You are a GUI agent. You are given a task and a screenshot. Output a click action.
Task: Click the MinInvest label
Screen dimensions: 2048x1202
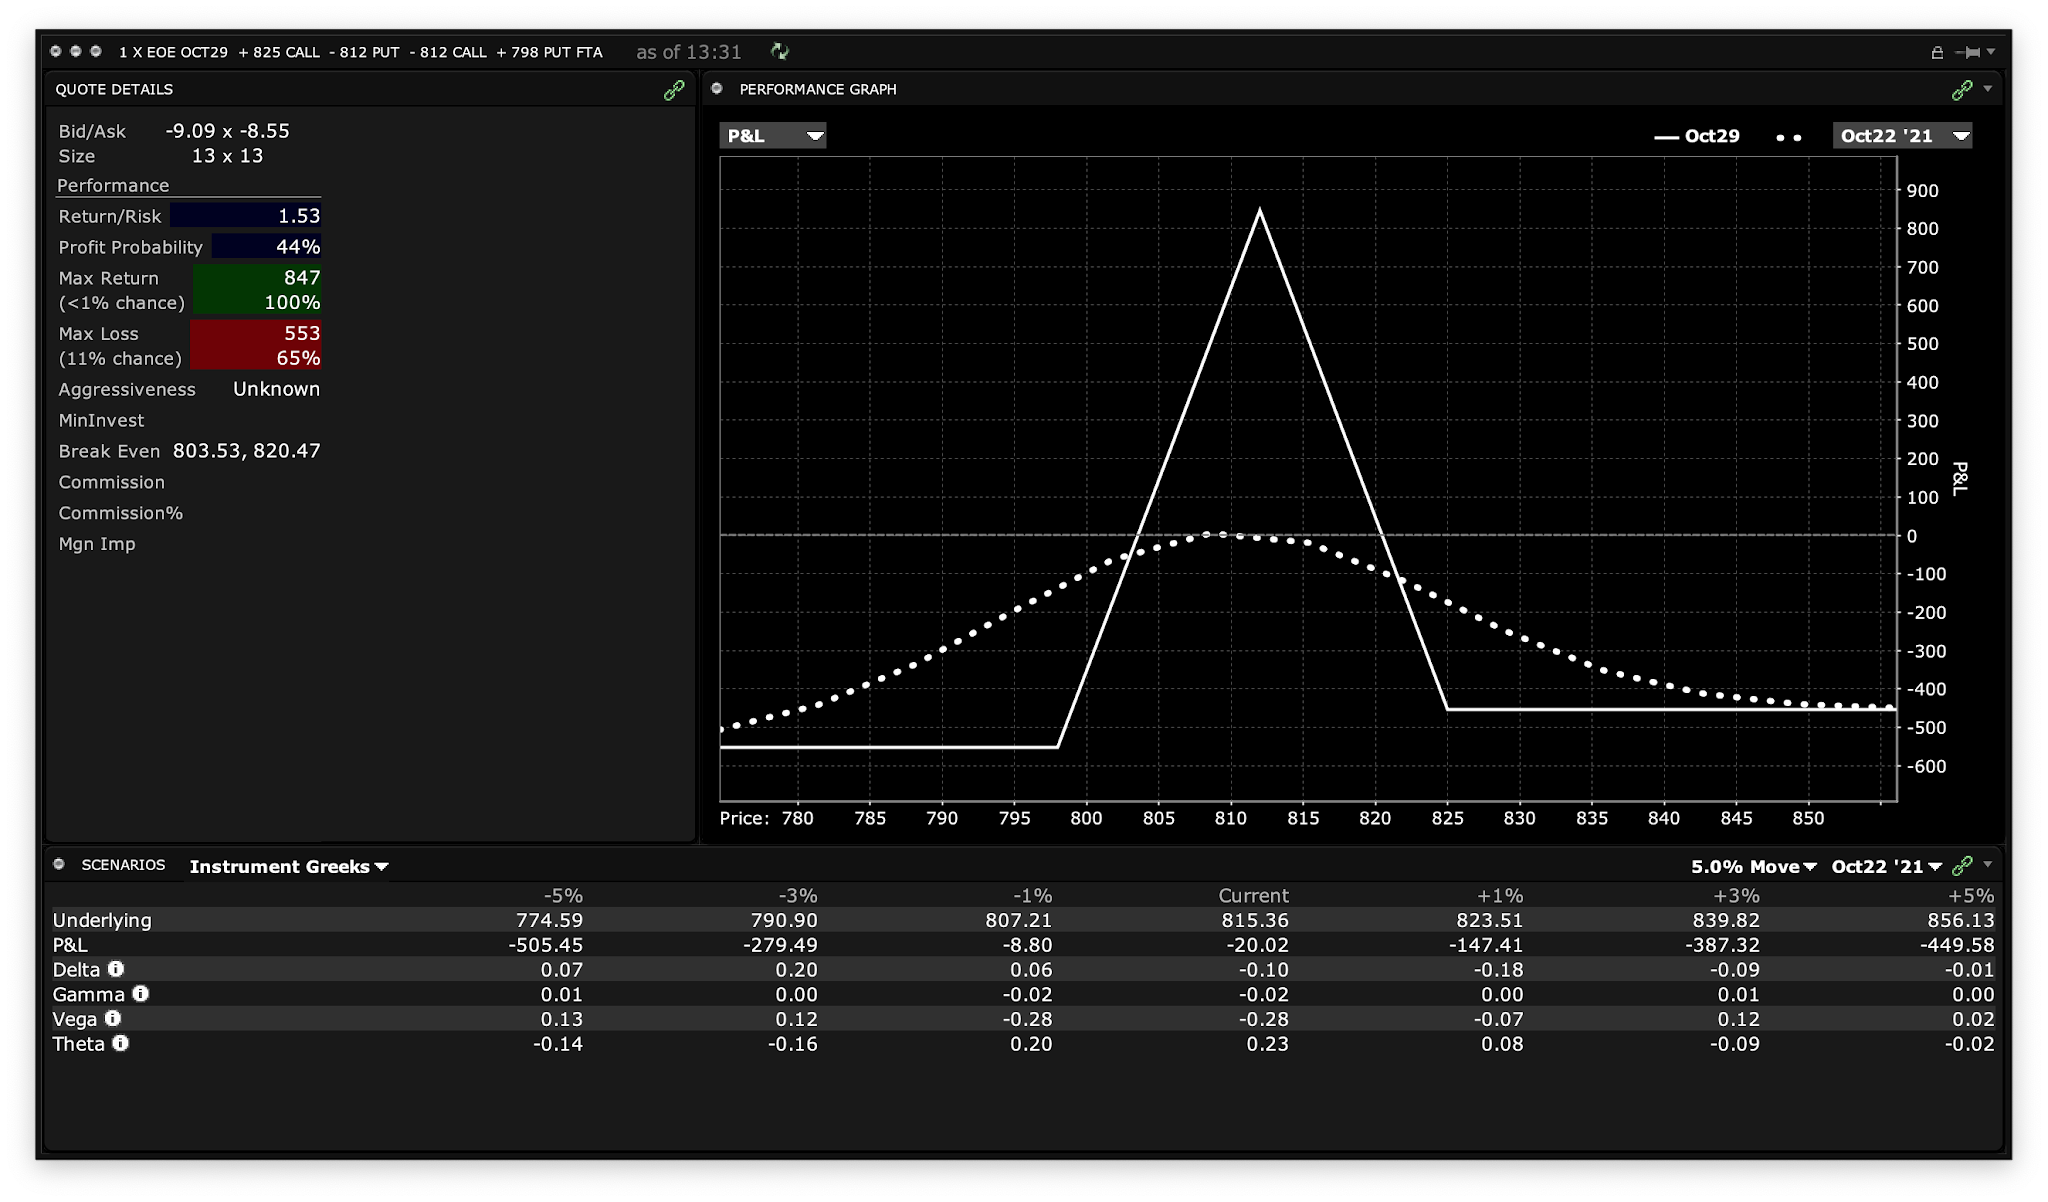click(101, 420)
